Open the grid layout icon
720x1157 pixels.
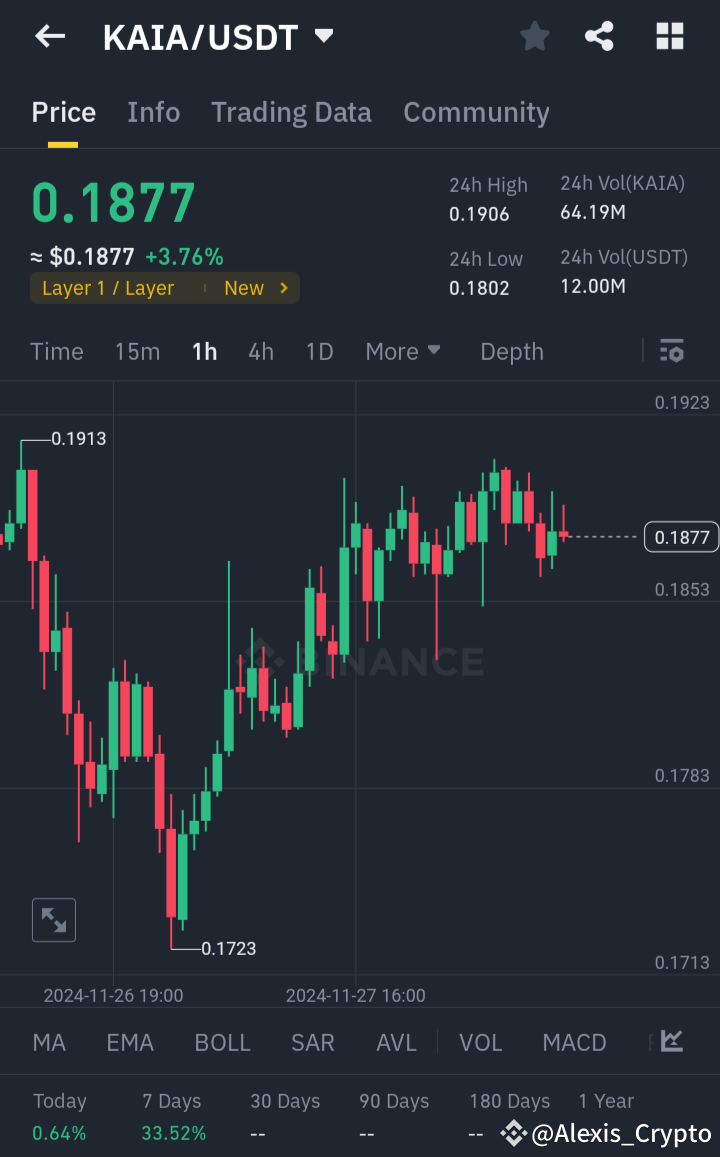click(x=669, y=36)
